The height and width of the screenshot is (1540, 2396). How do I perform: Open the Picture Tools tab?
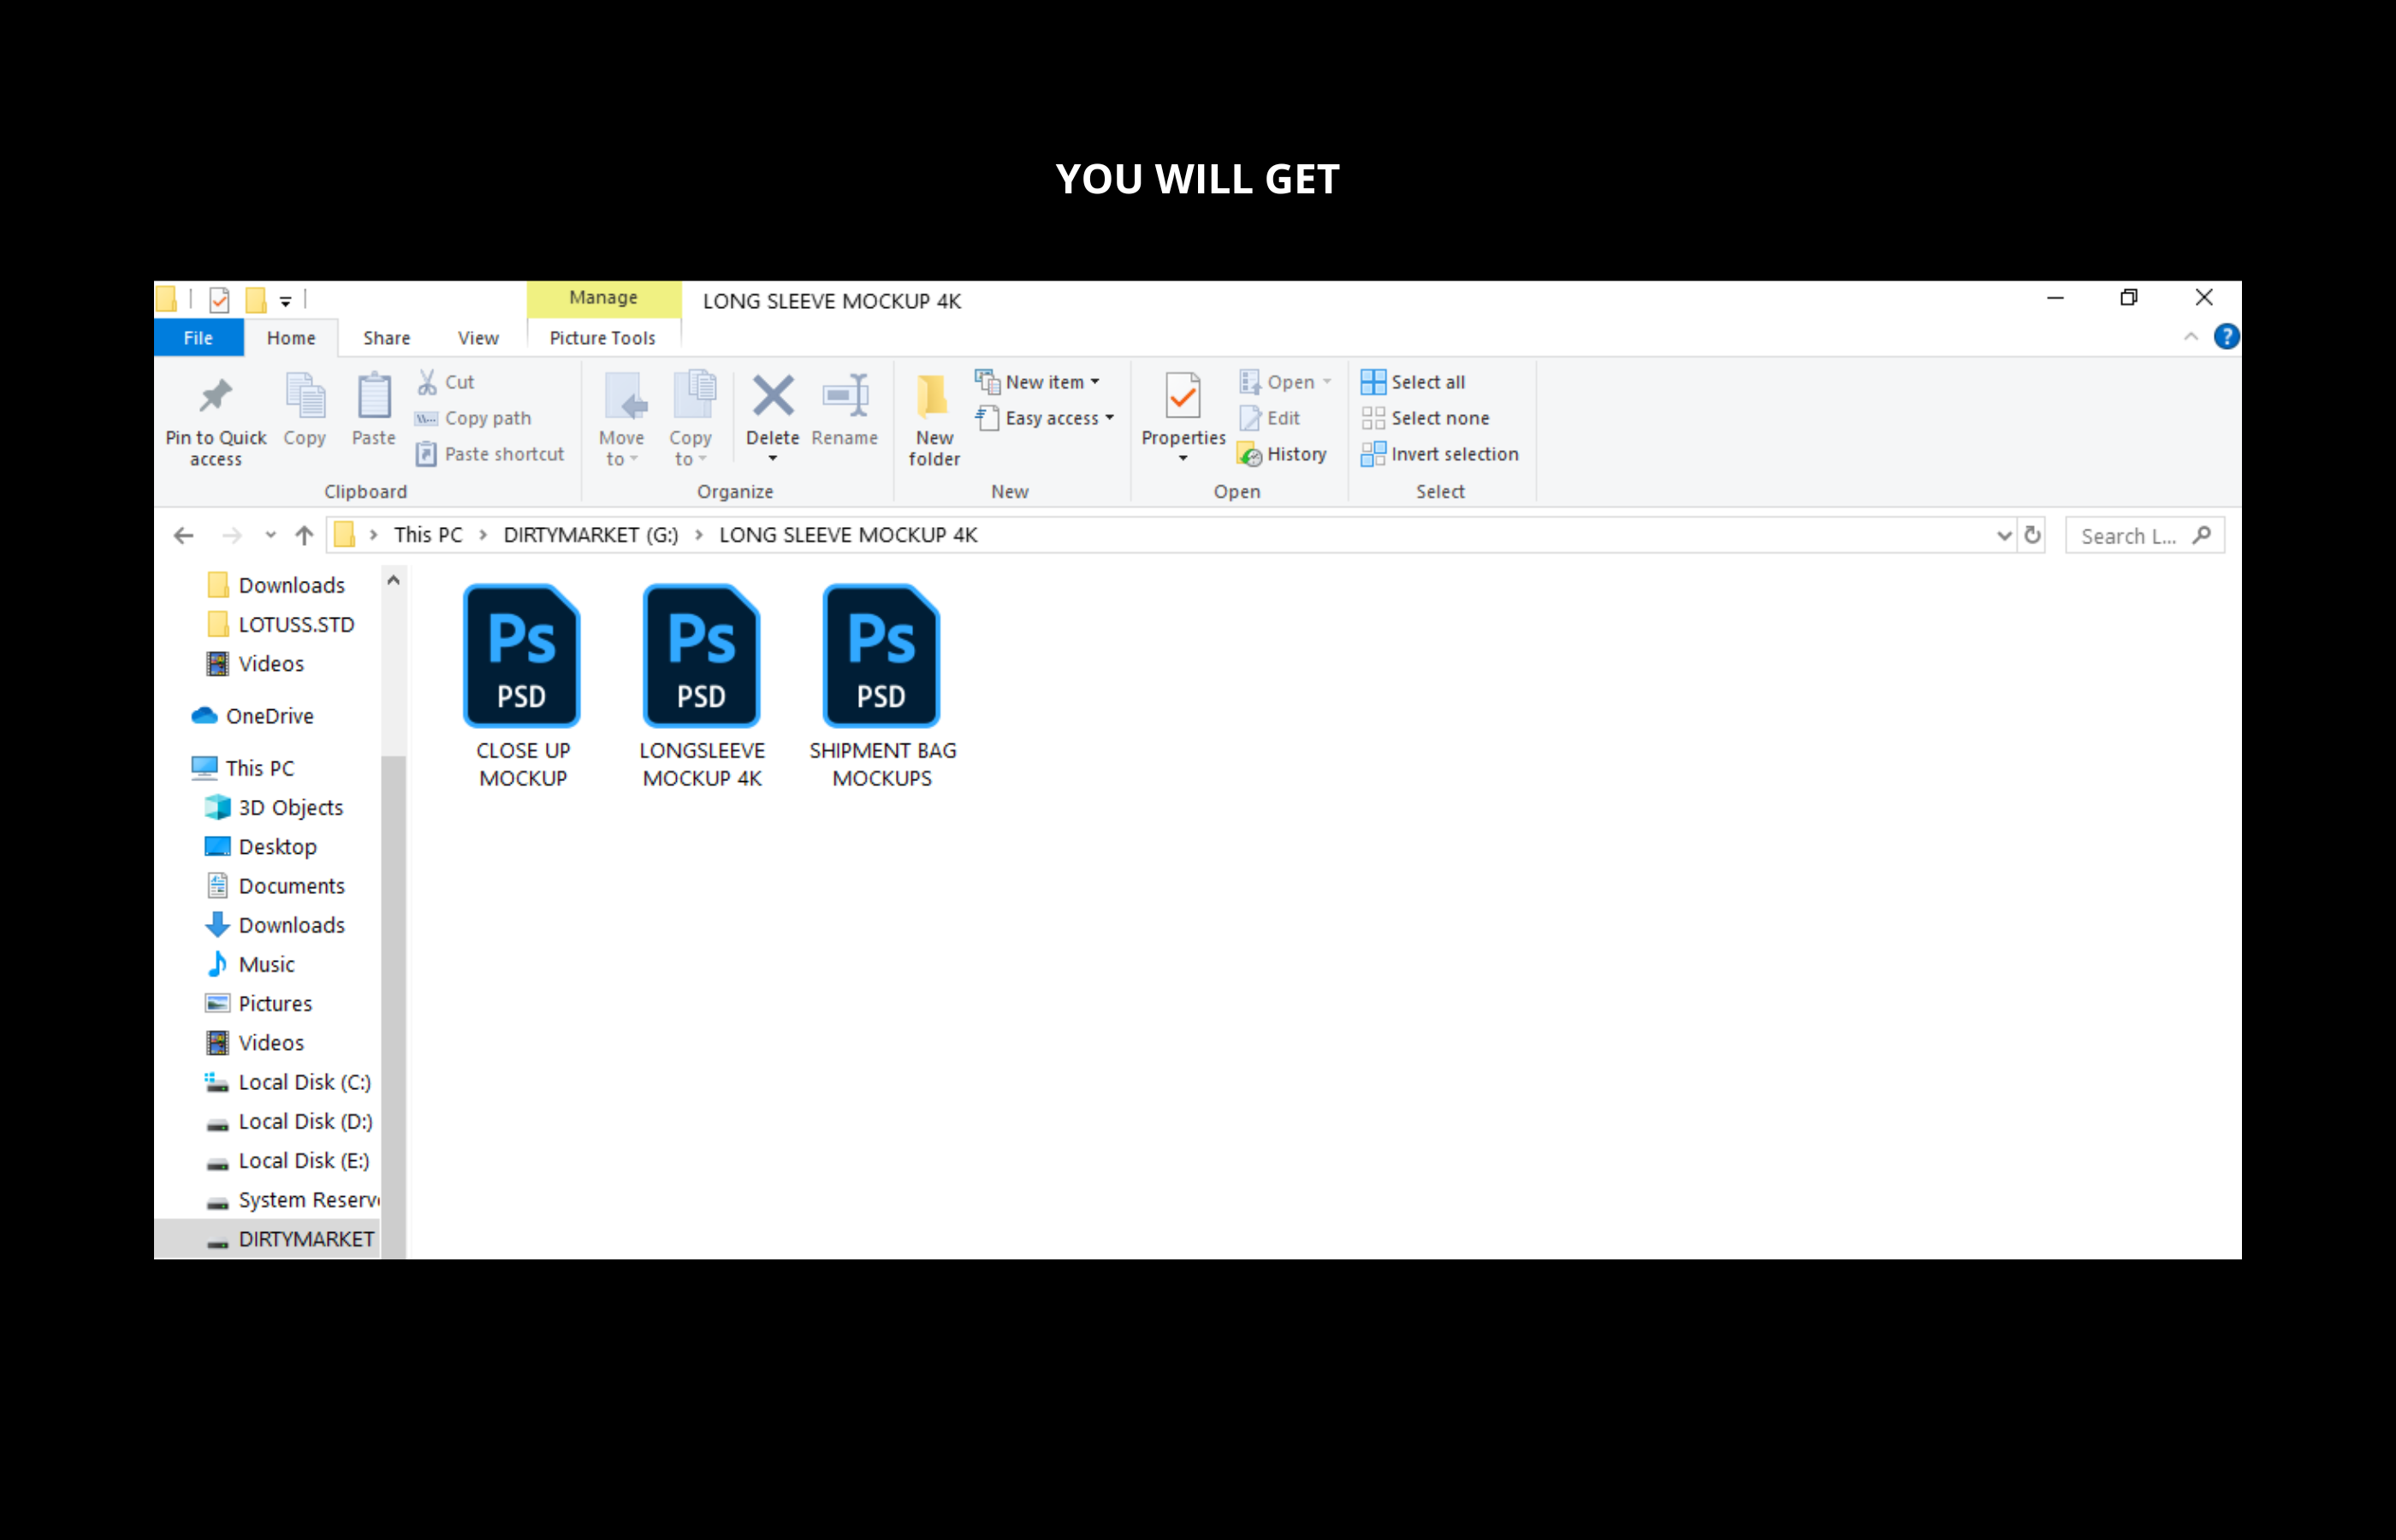tap(602, 338)
